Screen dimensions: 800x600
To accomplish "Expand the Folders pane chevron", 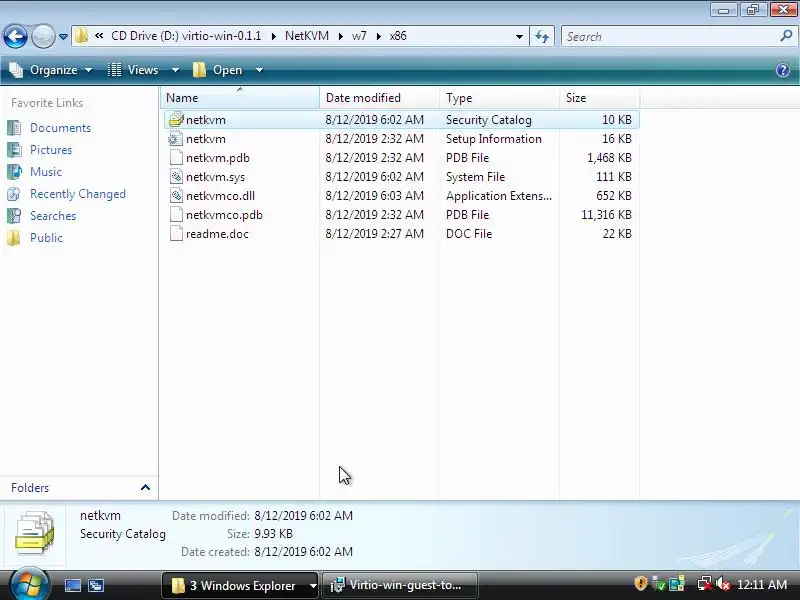I will click(145, 488).
